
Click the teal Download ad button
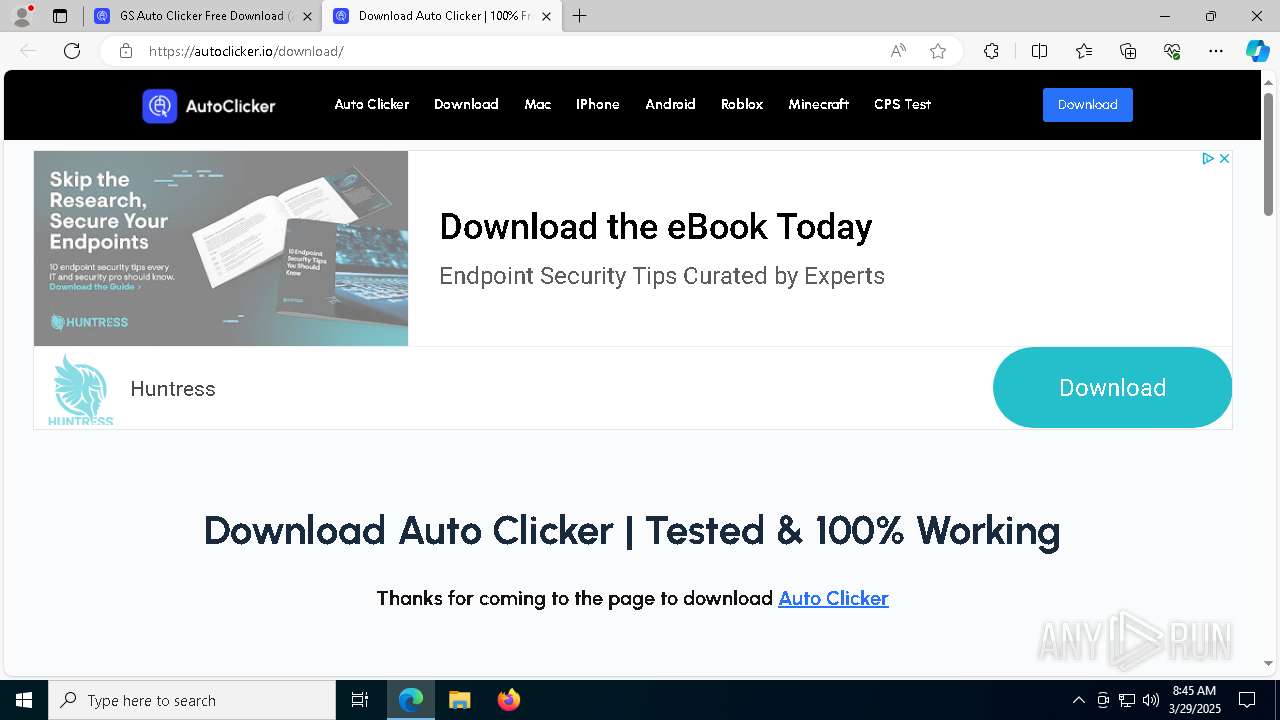click(x=1112, y=388)
